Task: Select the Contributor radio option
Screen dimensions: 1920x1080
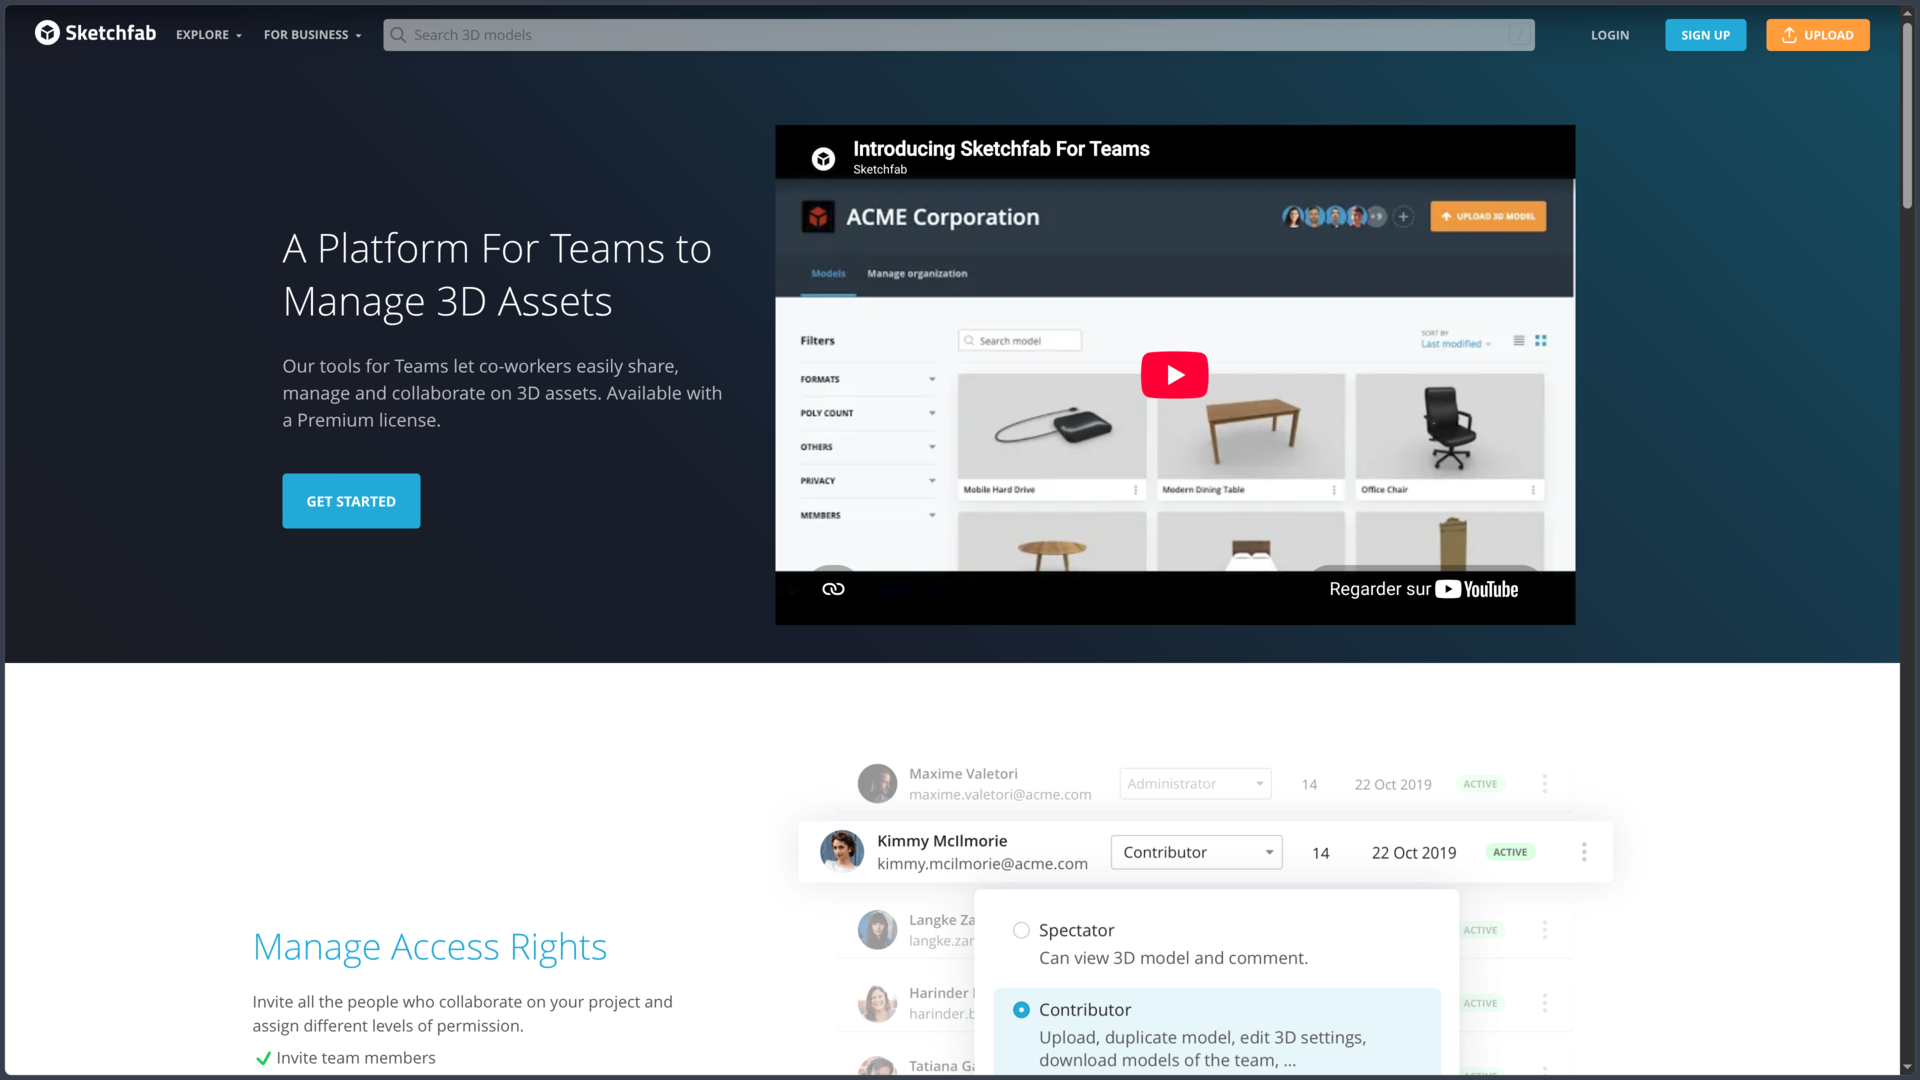Action: click(1021, 1010)
